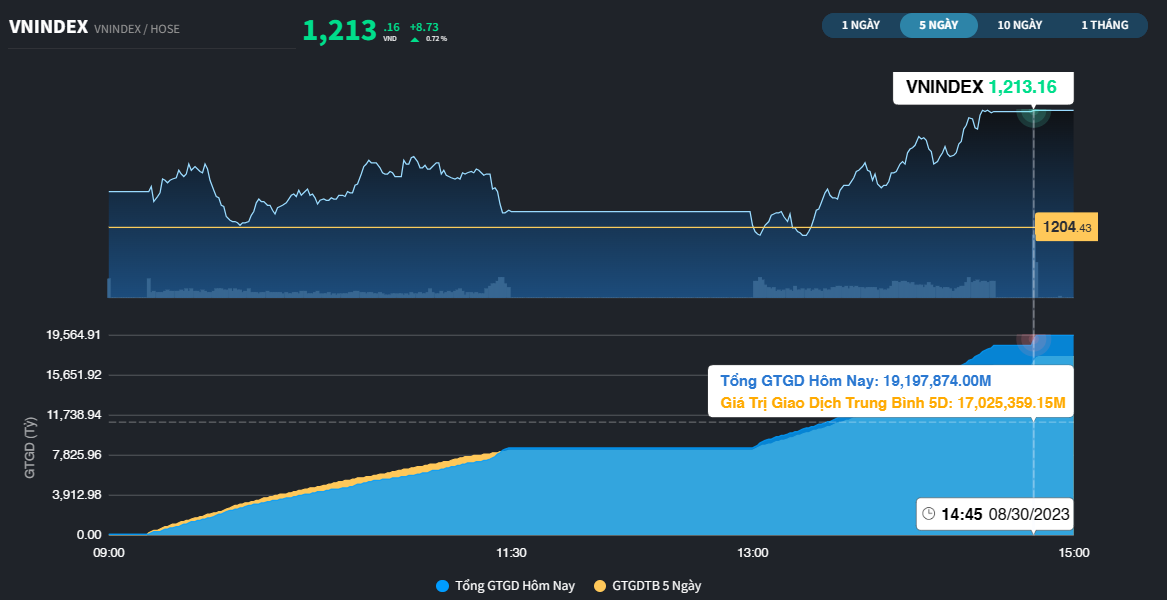Click the green up-arrow change icon

coord(415,39)
